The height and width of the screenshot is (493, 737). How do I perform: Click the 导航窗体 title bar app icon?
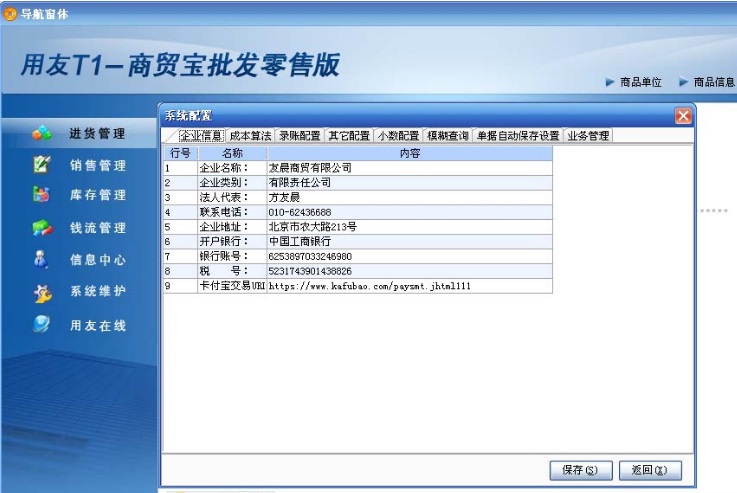pyautogui.click(x=9, y=14)
